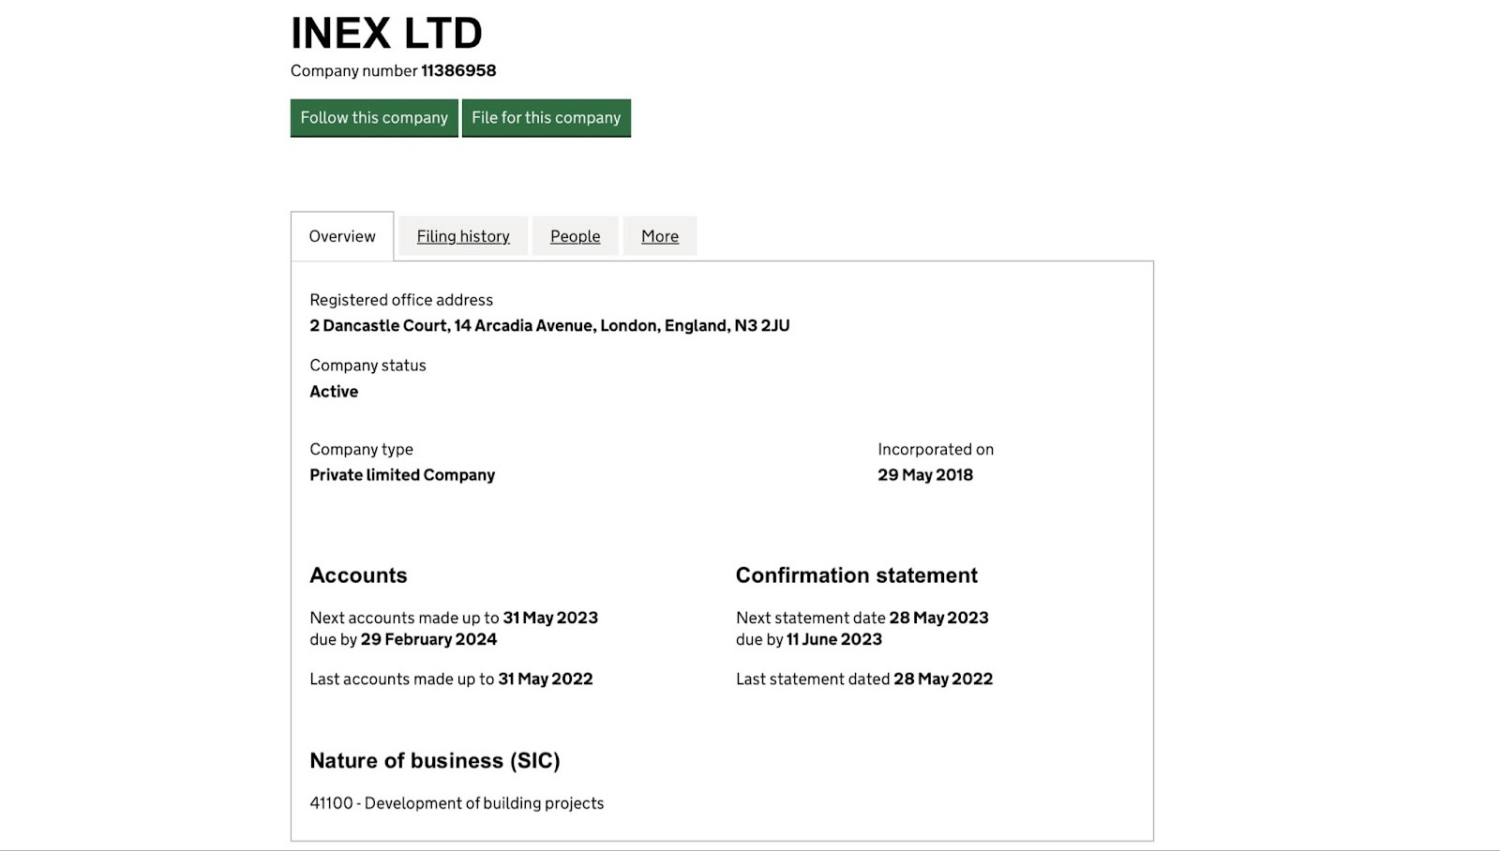1500x851 pixels.
Task: Click next accounts date 31 May 2023
Action: coord(550,618)
